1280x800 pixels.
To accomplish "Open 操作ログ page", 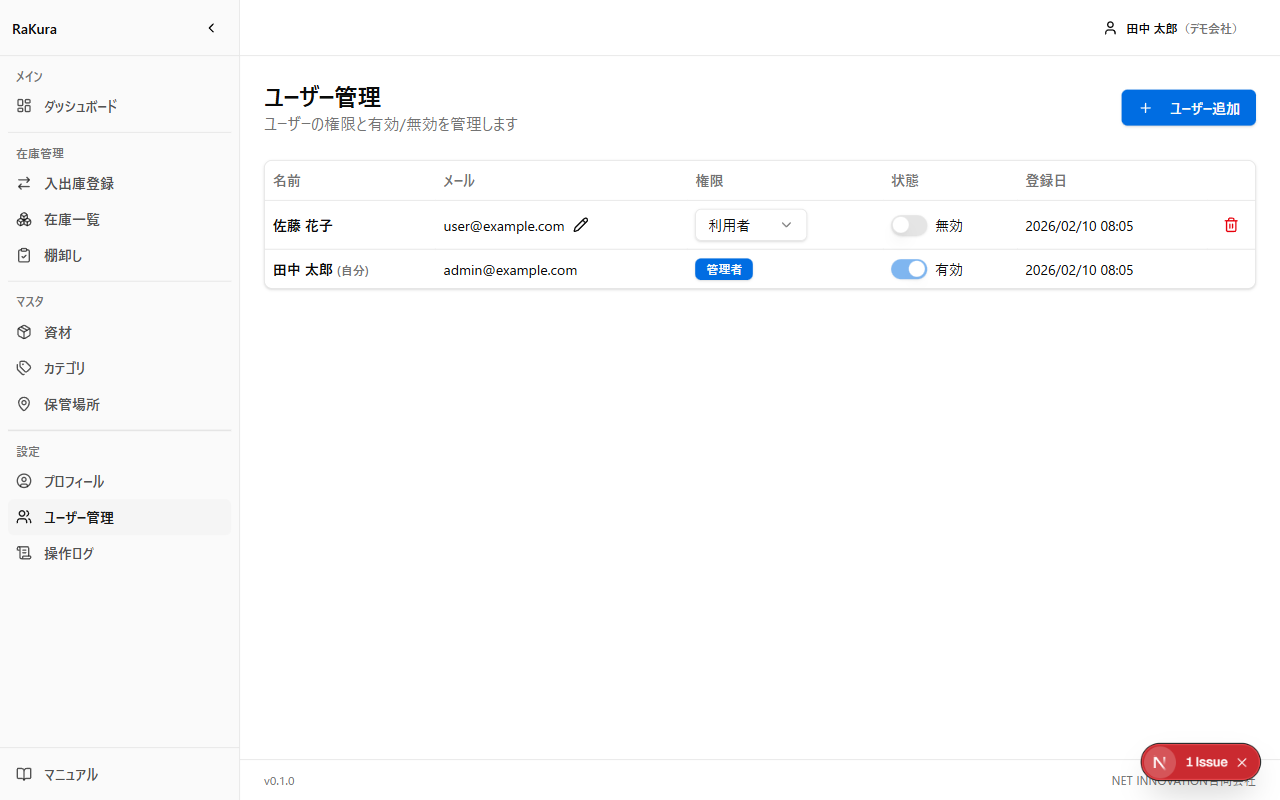I will (x=120, y=553).
